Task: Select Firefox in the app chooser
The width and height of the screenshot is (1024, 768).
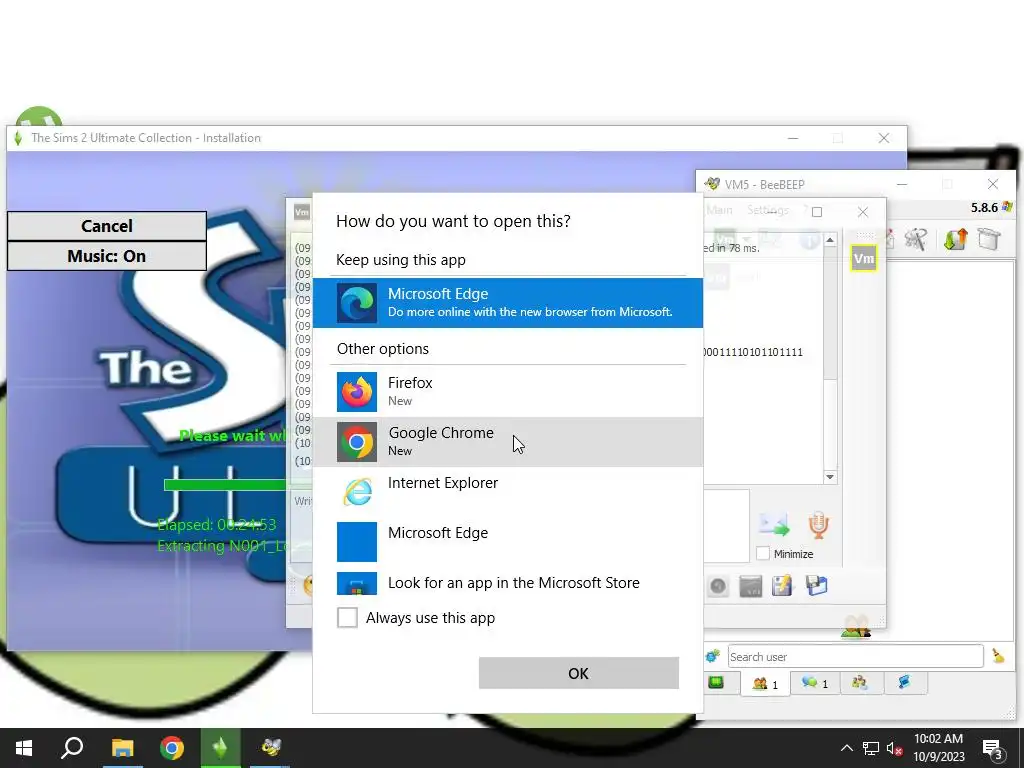Action: point(507,391)
